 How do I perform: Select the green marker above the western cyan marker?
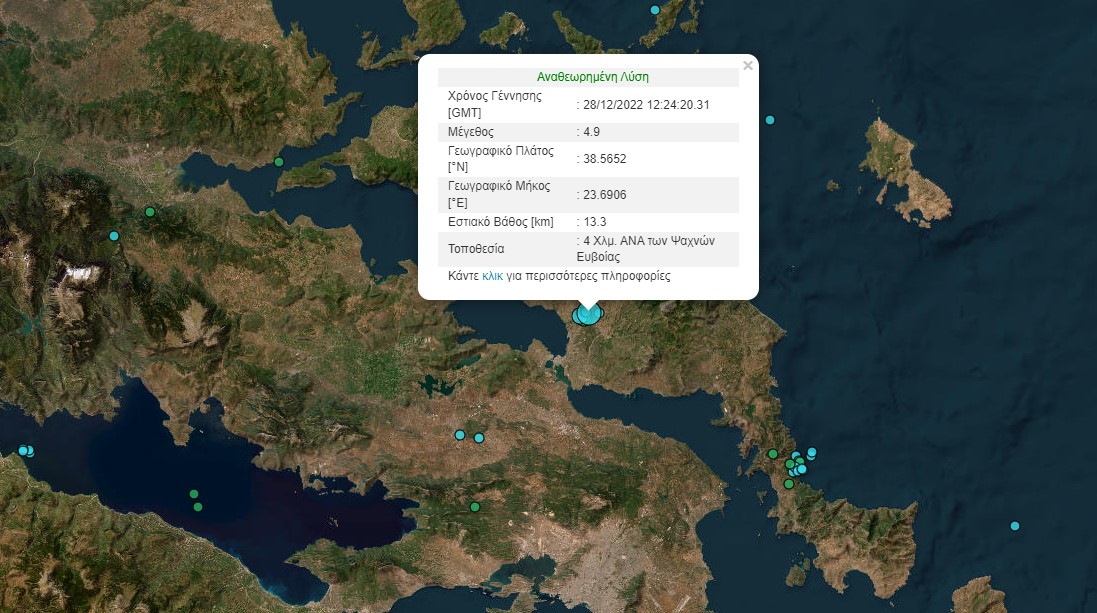pos(150,212)
